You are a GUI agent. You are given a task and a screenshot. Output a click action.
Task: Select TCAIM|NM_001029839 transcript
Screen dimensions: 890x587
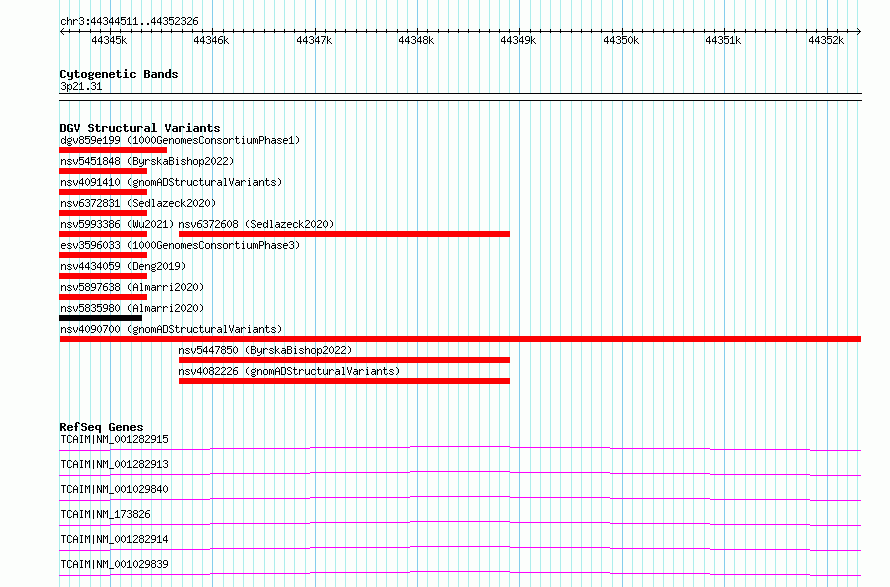coord(114,564)
